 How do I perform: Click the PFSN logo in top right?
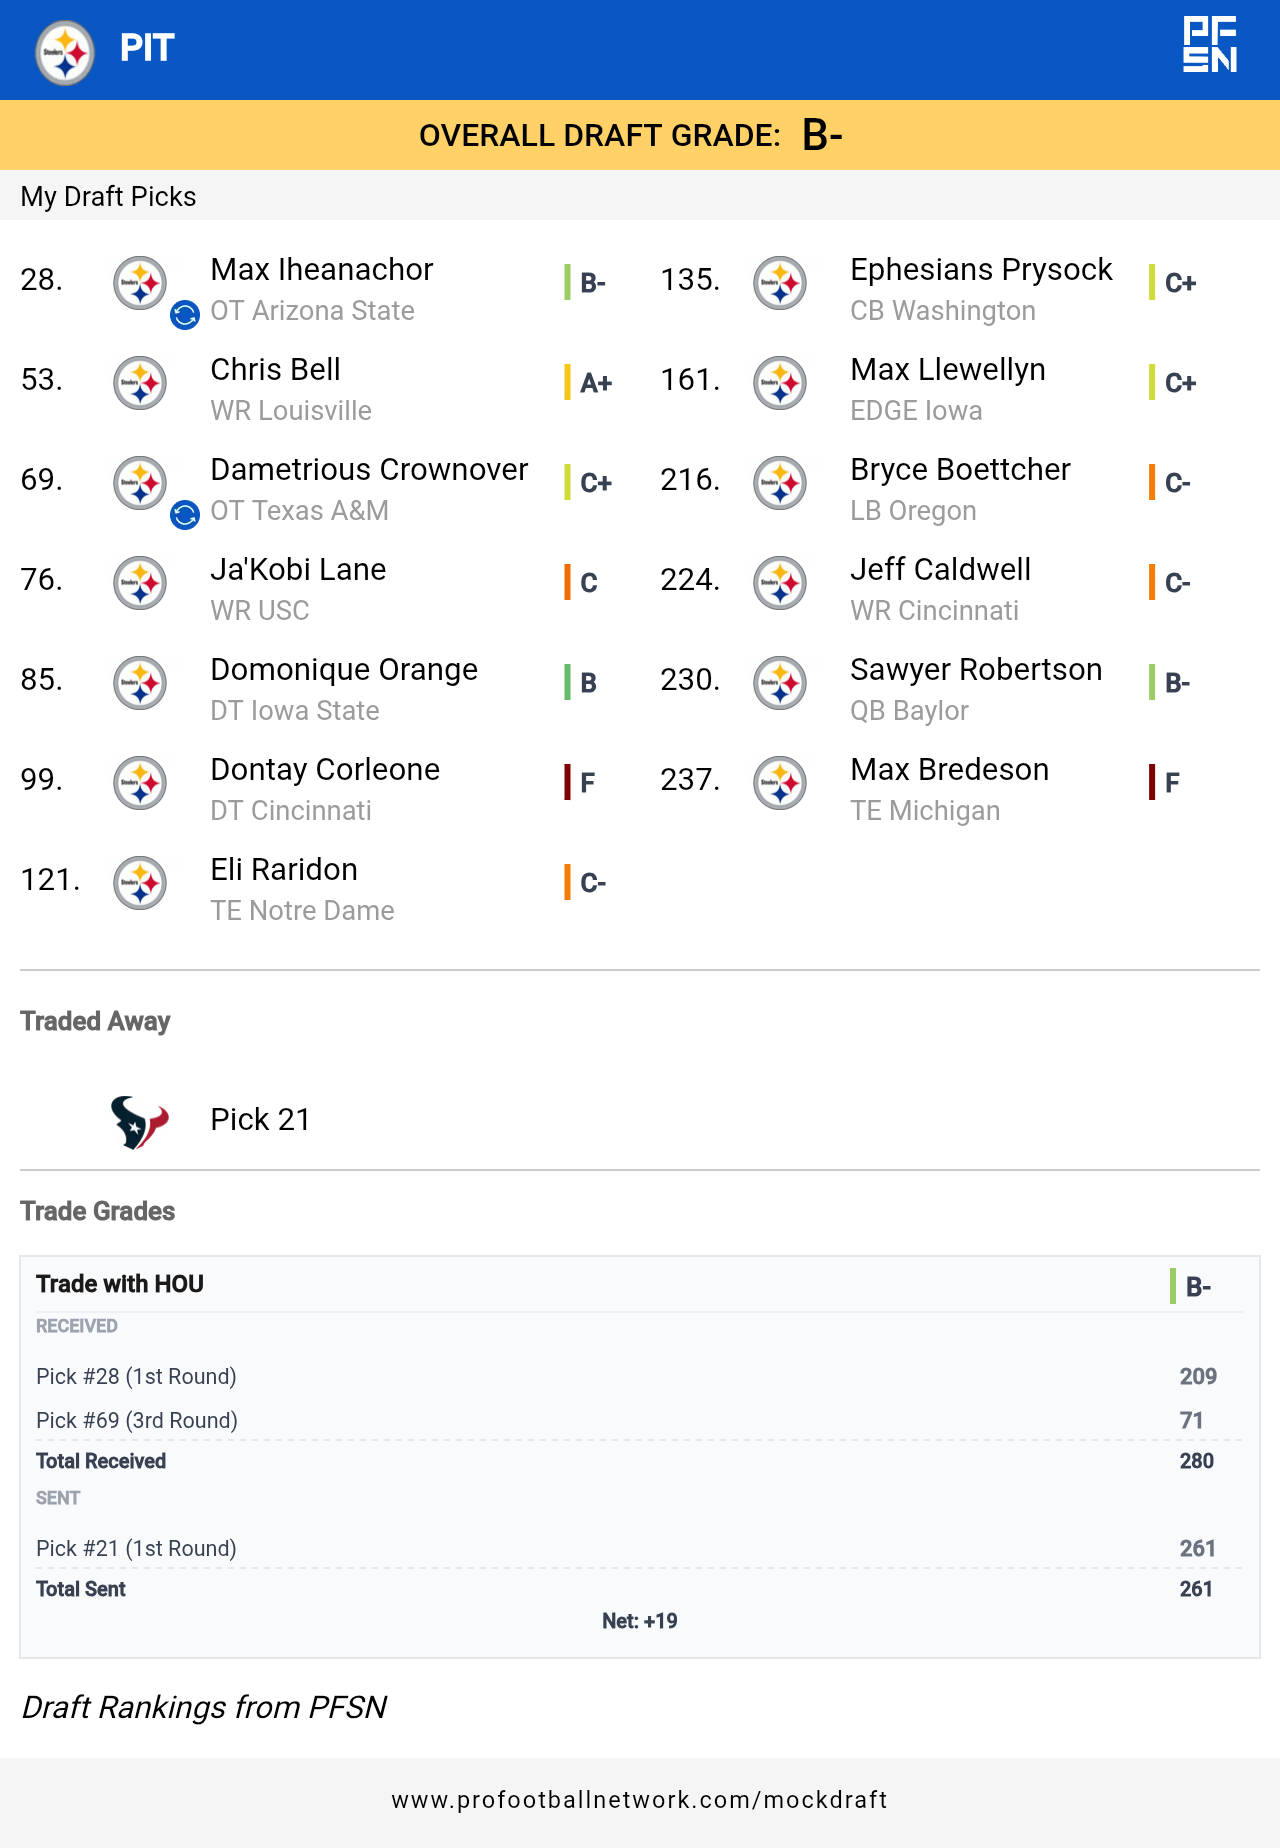[x=1210, y=45]
